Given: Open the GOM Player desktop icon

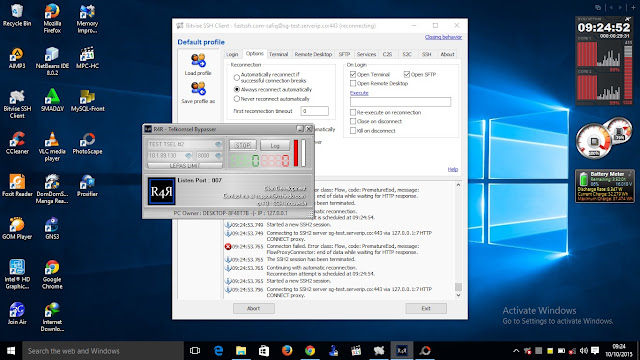Looking at the screenshot, I should click(17, 229).
